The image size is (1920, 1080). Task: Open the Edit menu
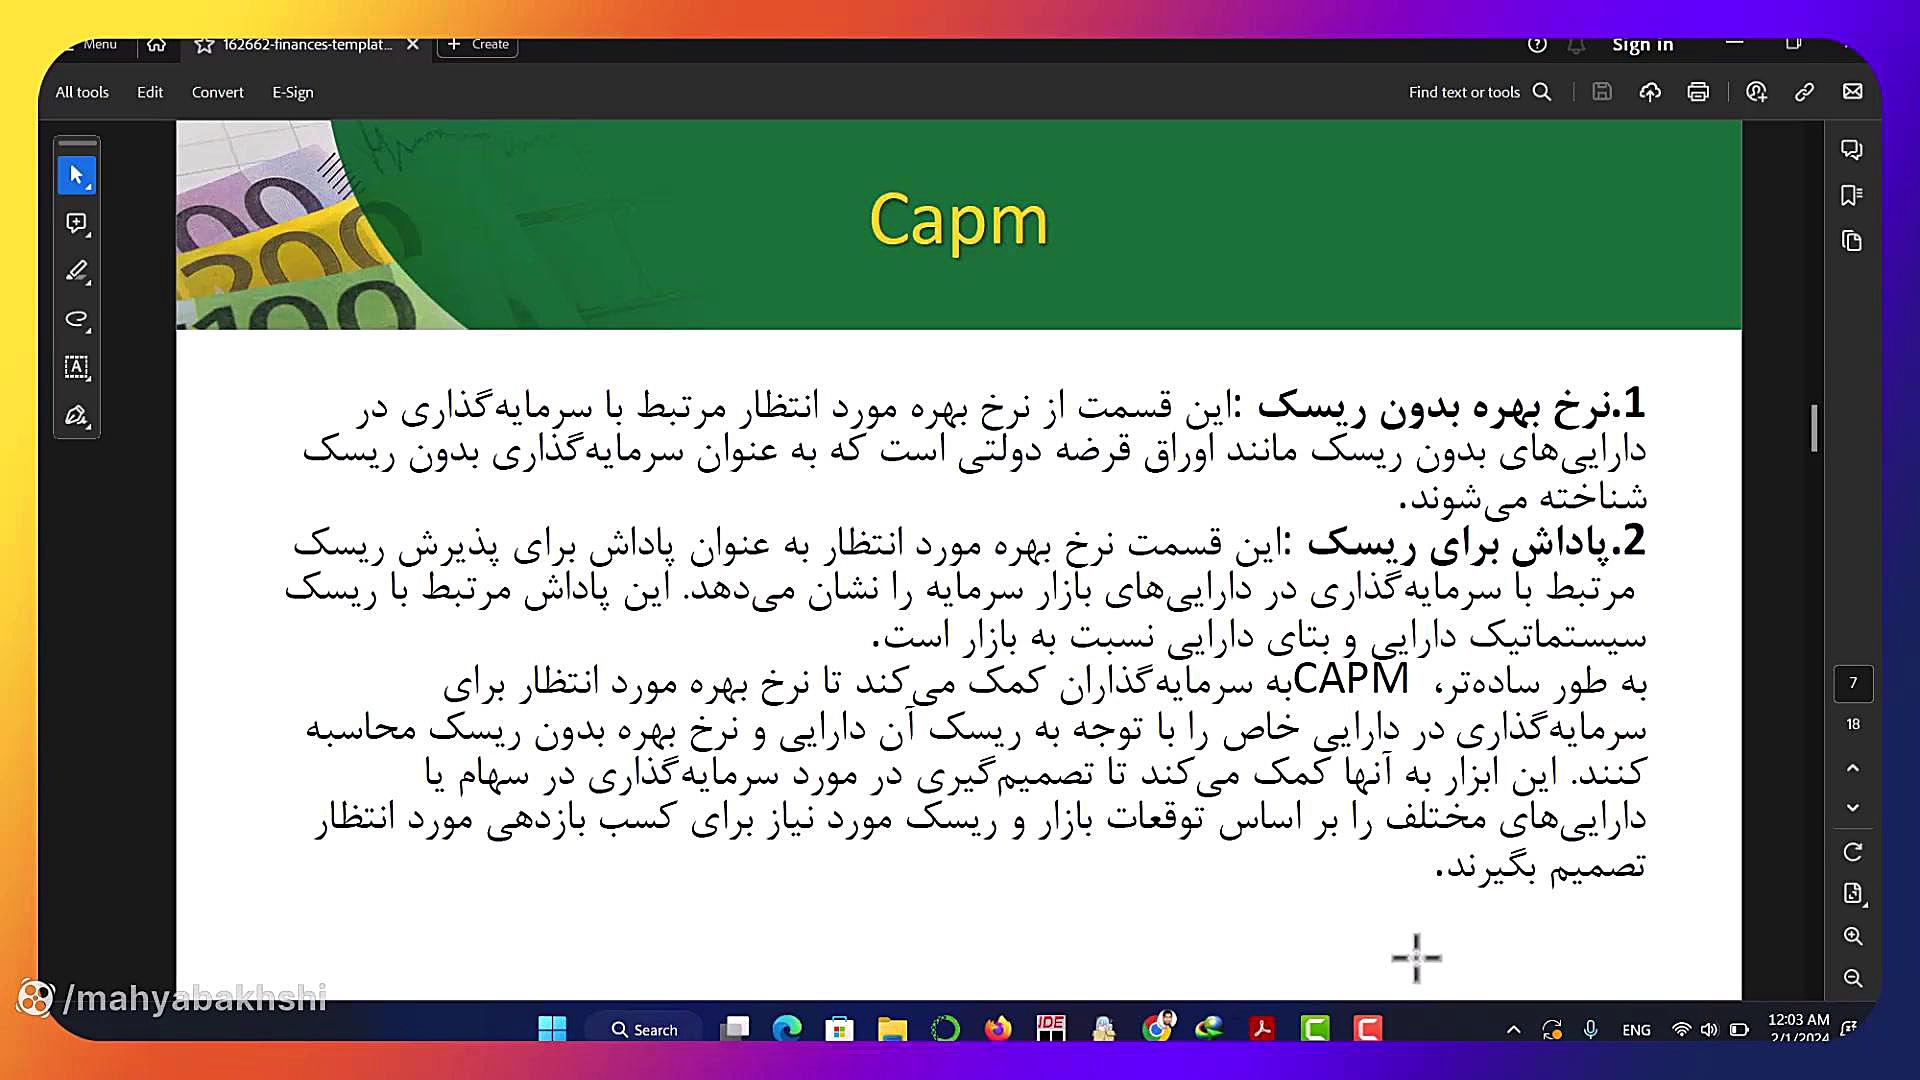(x=150, y=92)
